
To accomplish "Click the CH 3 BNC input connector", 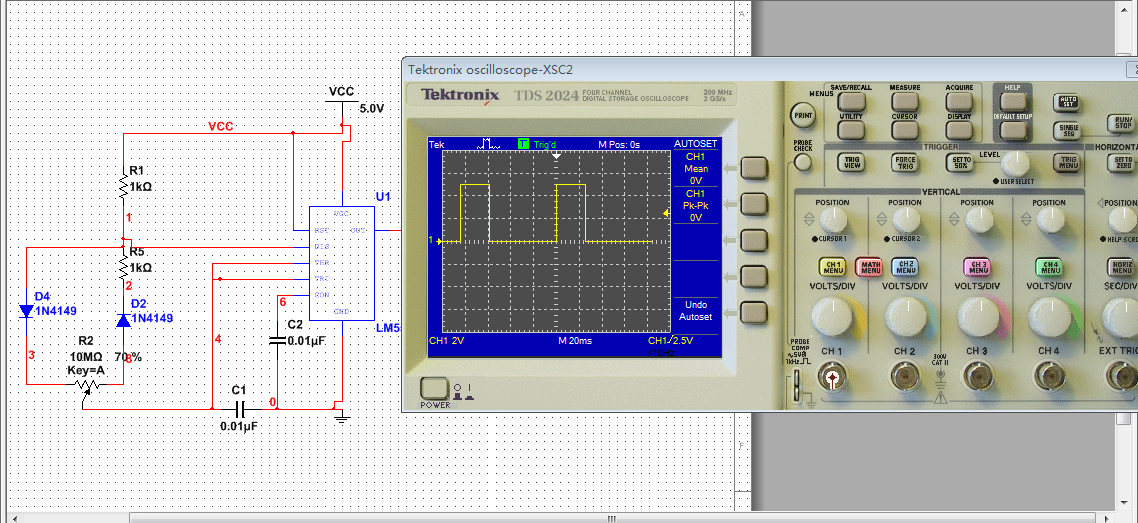I will [x=977, y=377].
